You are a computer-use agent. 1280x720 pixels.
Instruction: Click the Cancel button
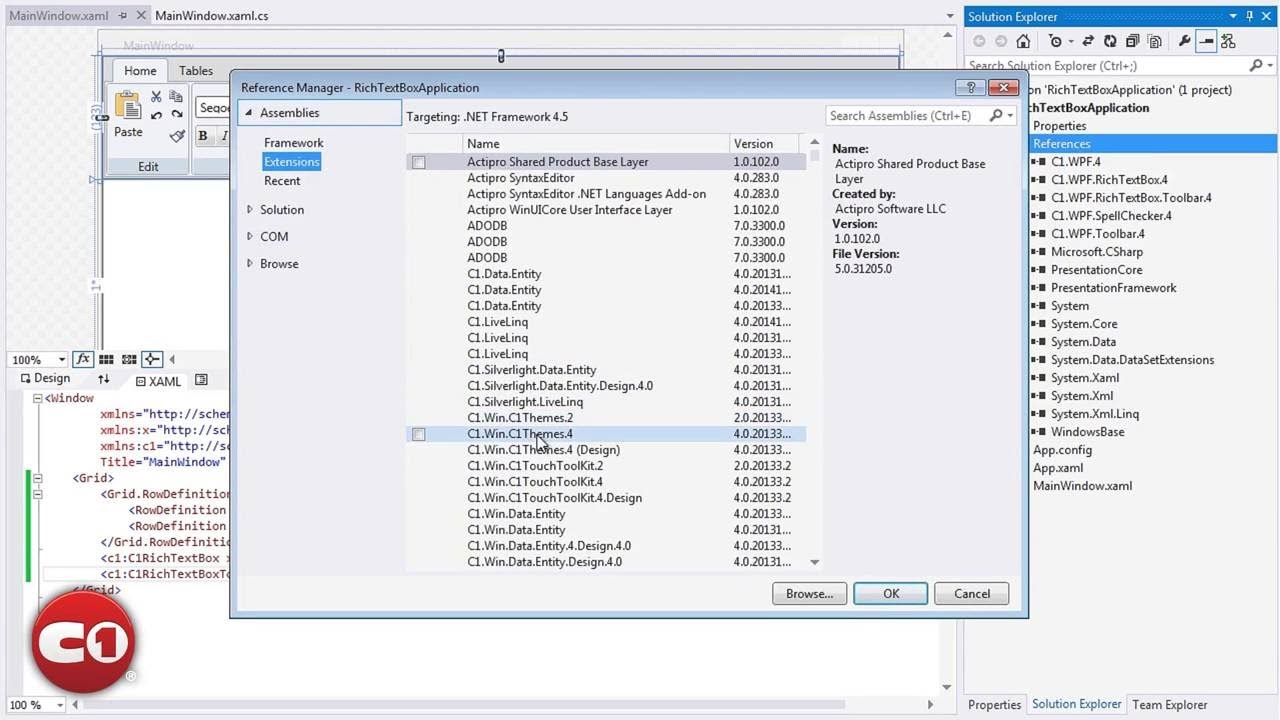pos(971,594)
